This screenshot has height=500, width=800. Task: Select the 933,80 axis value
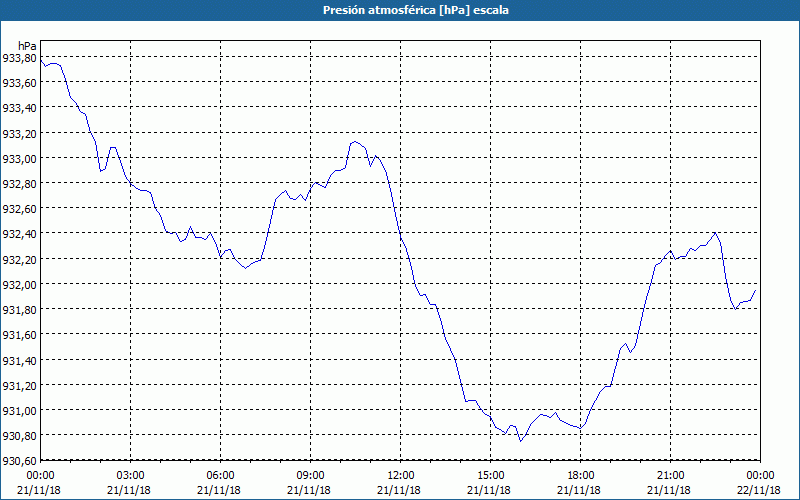(18, 58)
